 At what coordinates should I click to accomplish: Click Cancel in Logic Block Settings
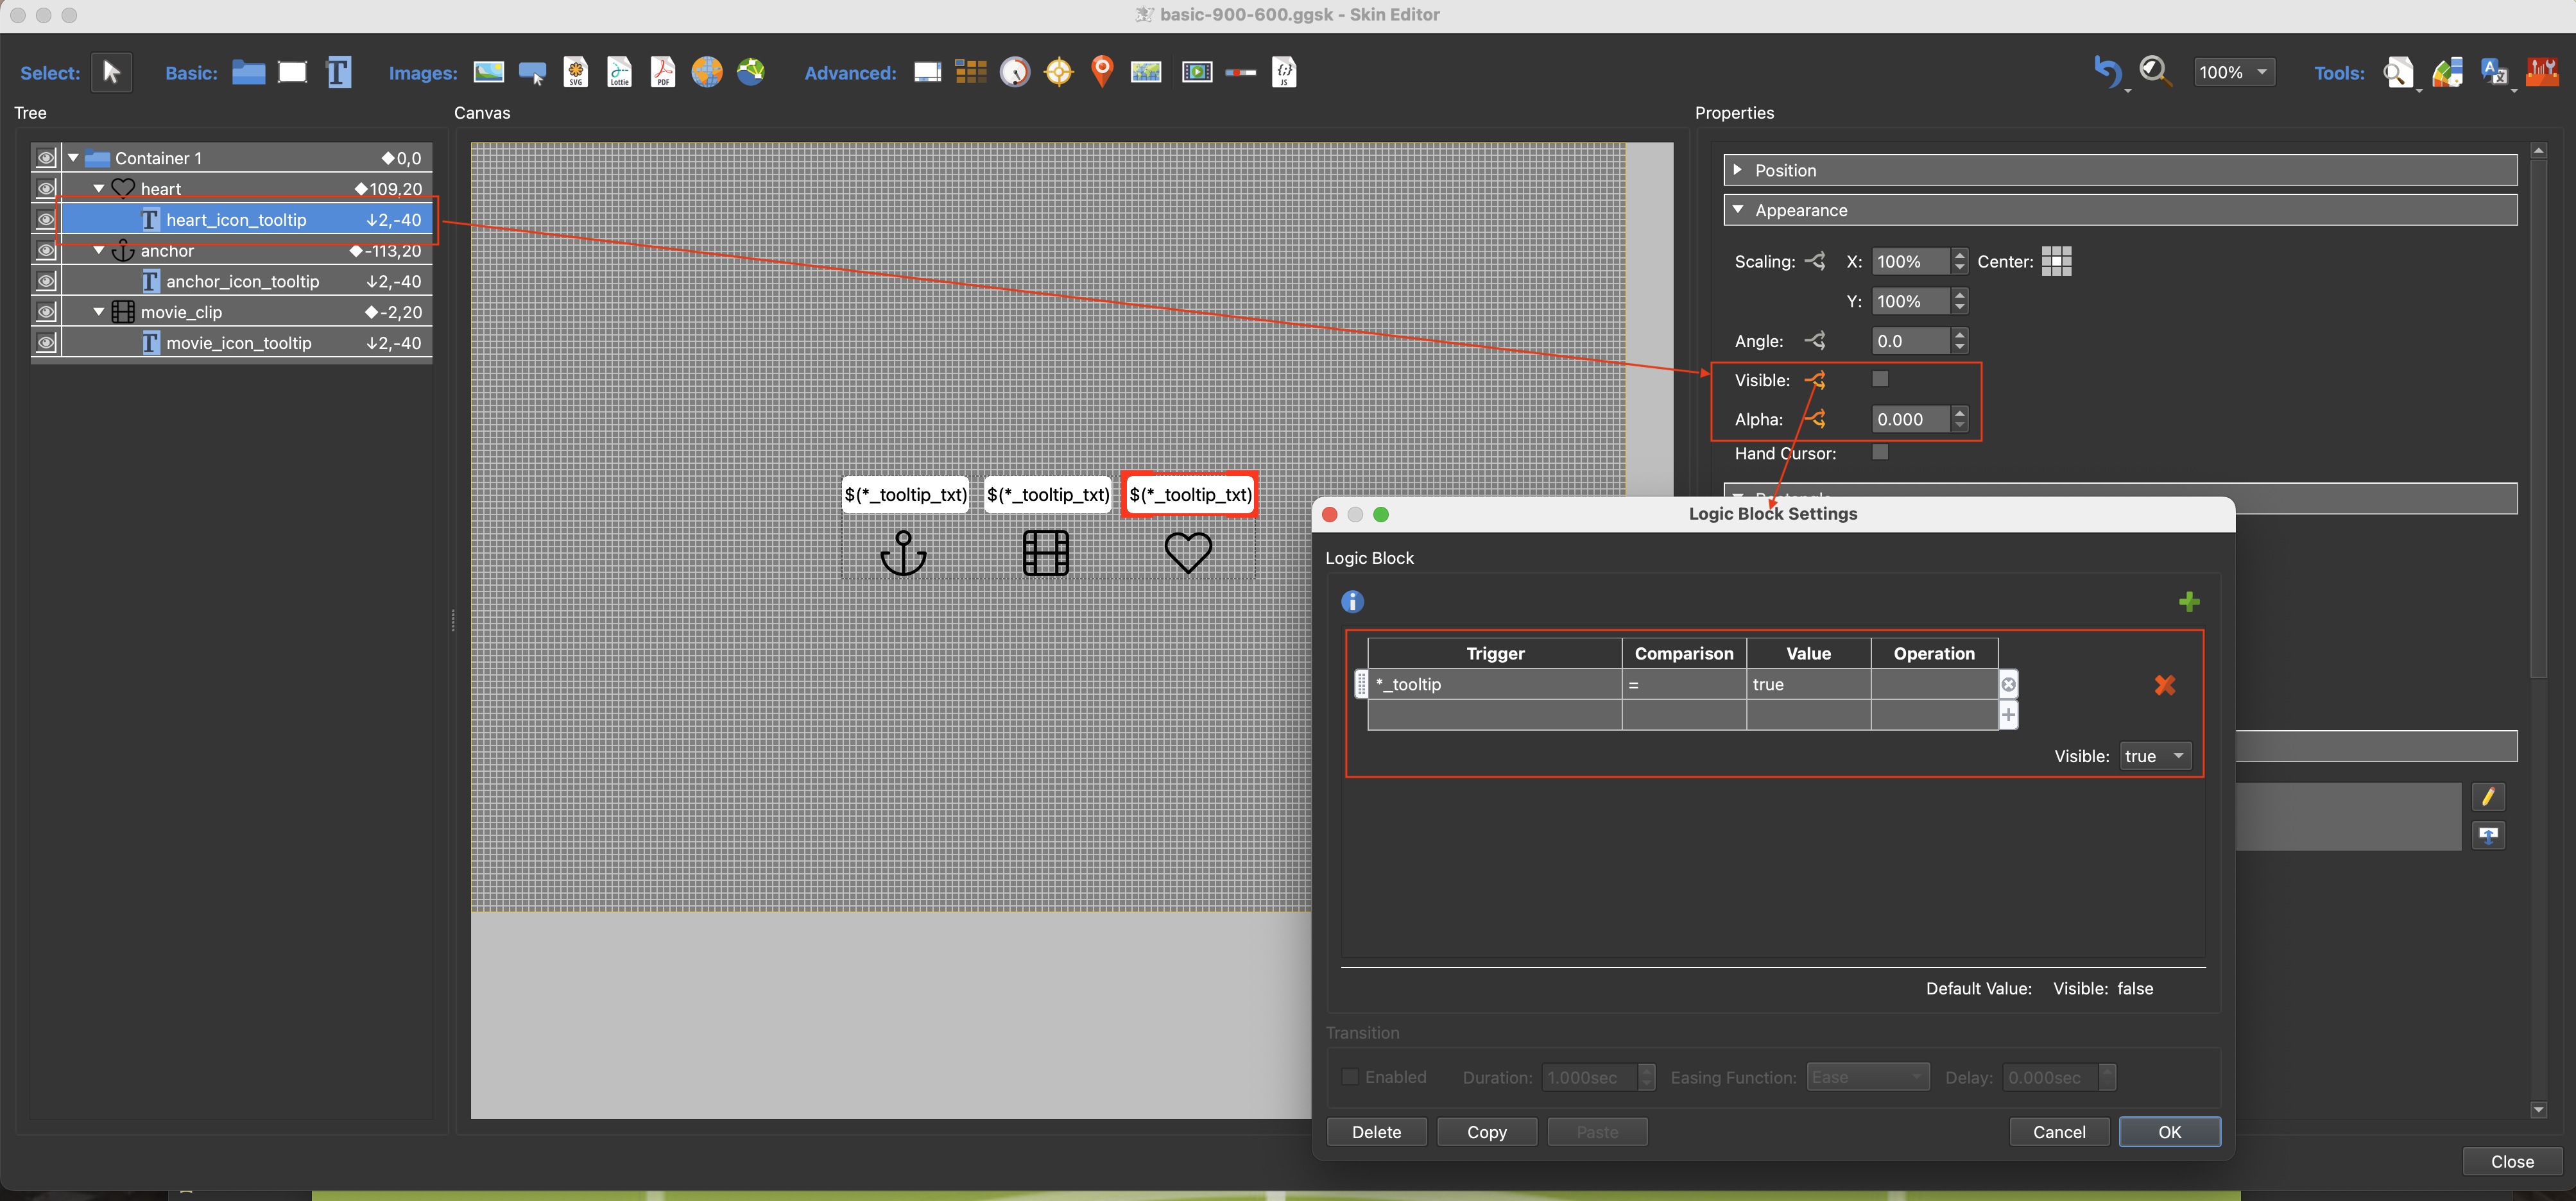(x=2059, y=1132)
